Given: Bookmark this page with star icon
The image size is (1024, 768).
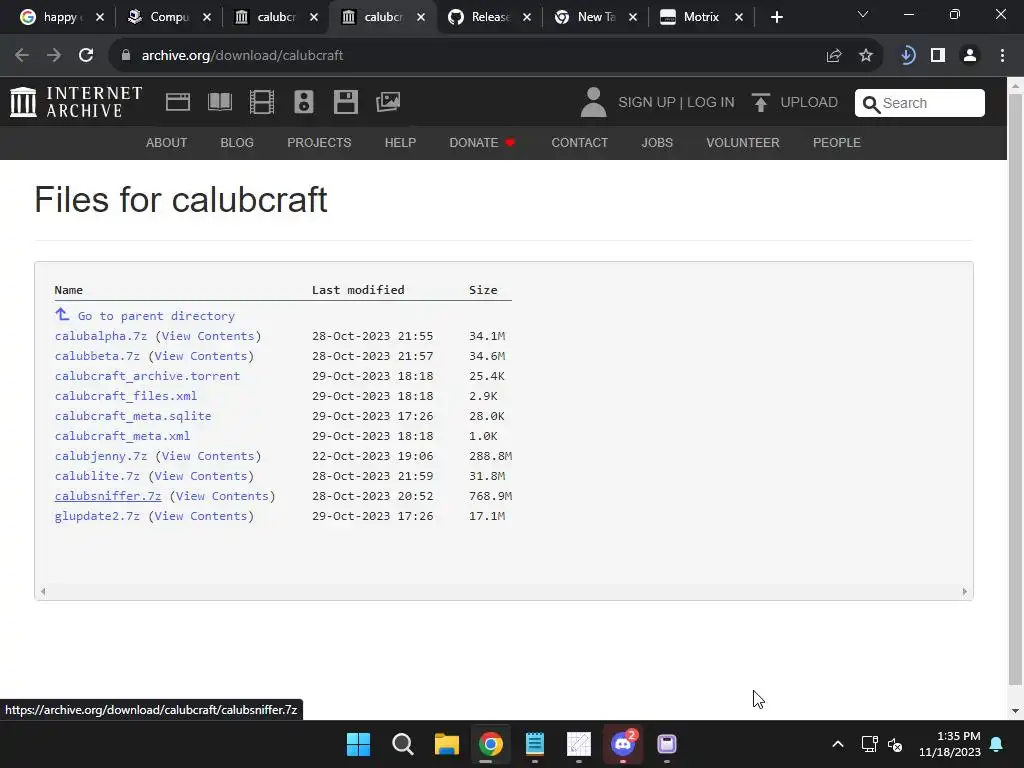Looking at the screenshot, I should tap(866, 56).
